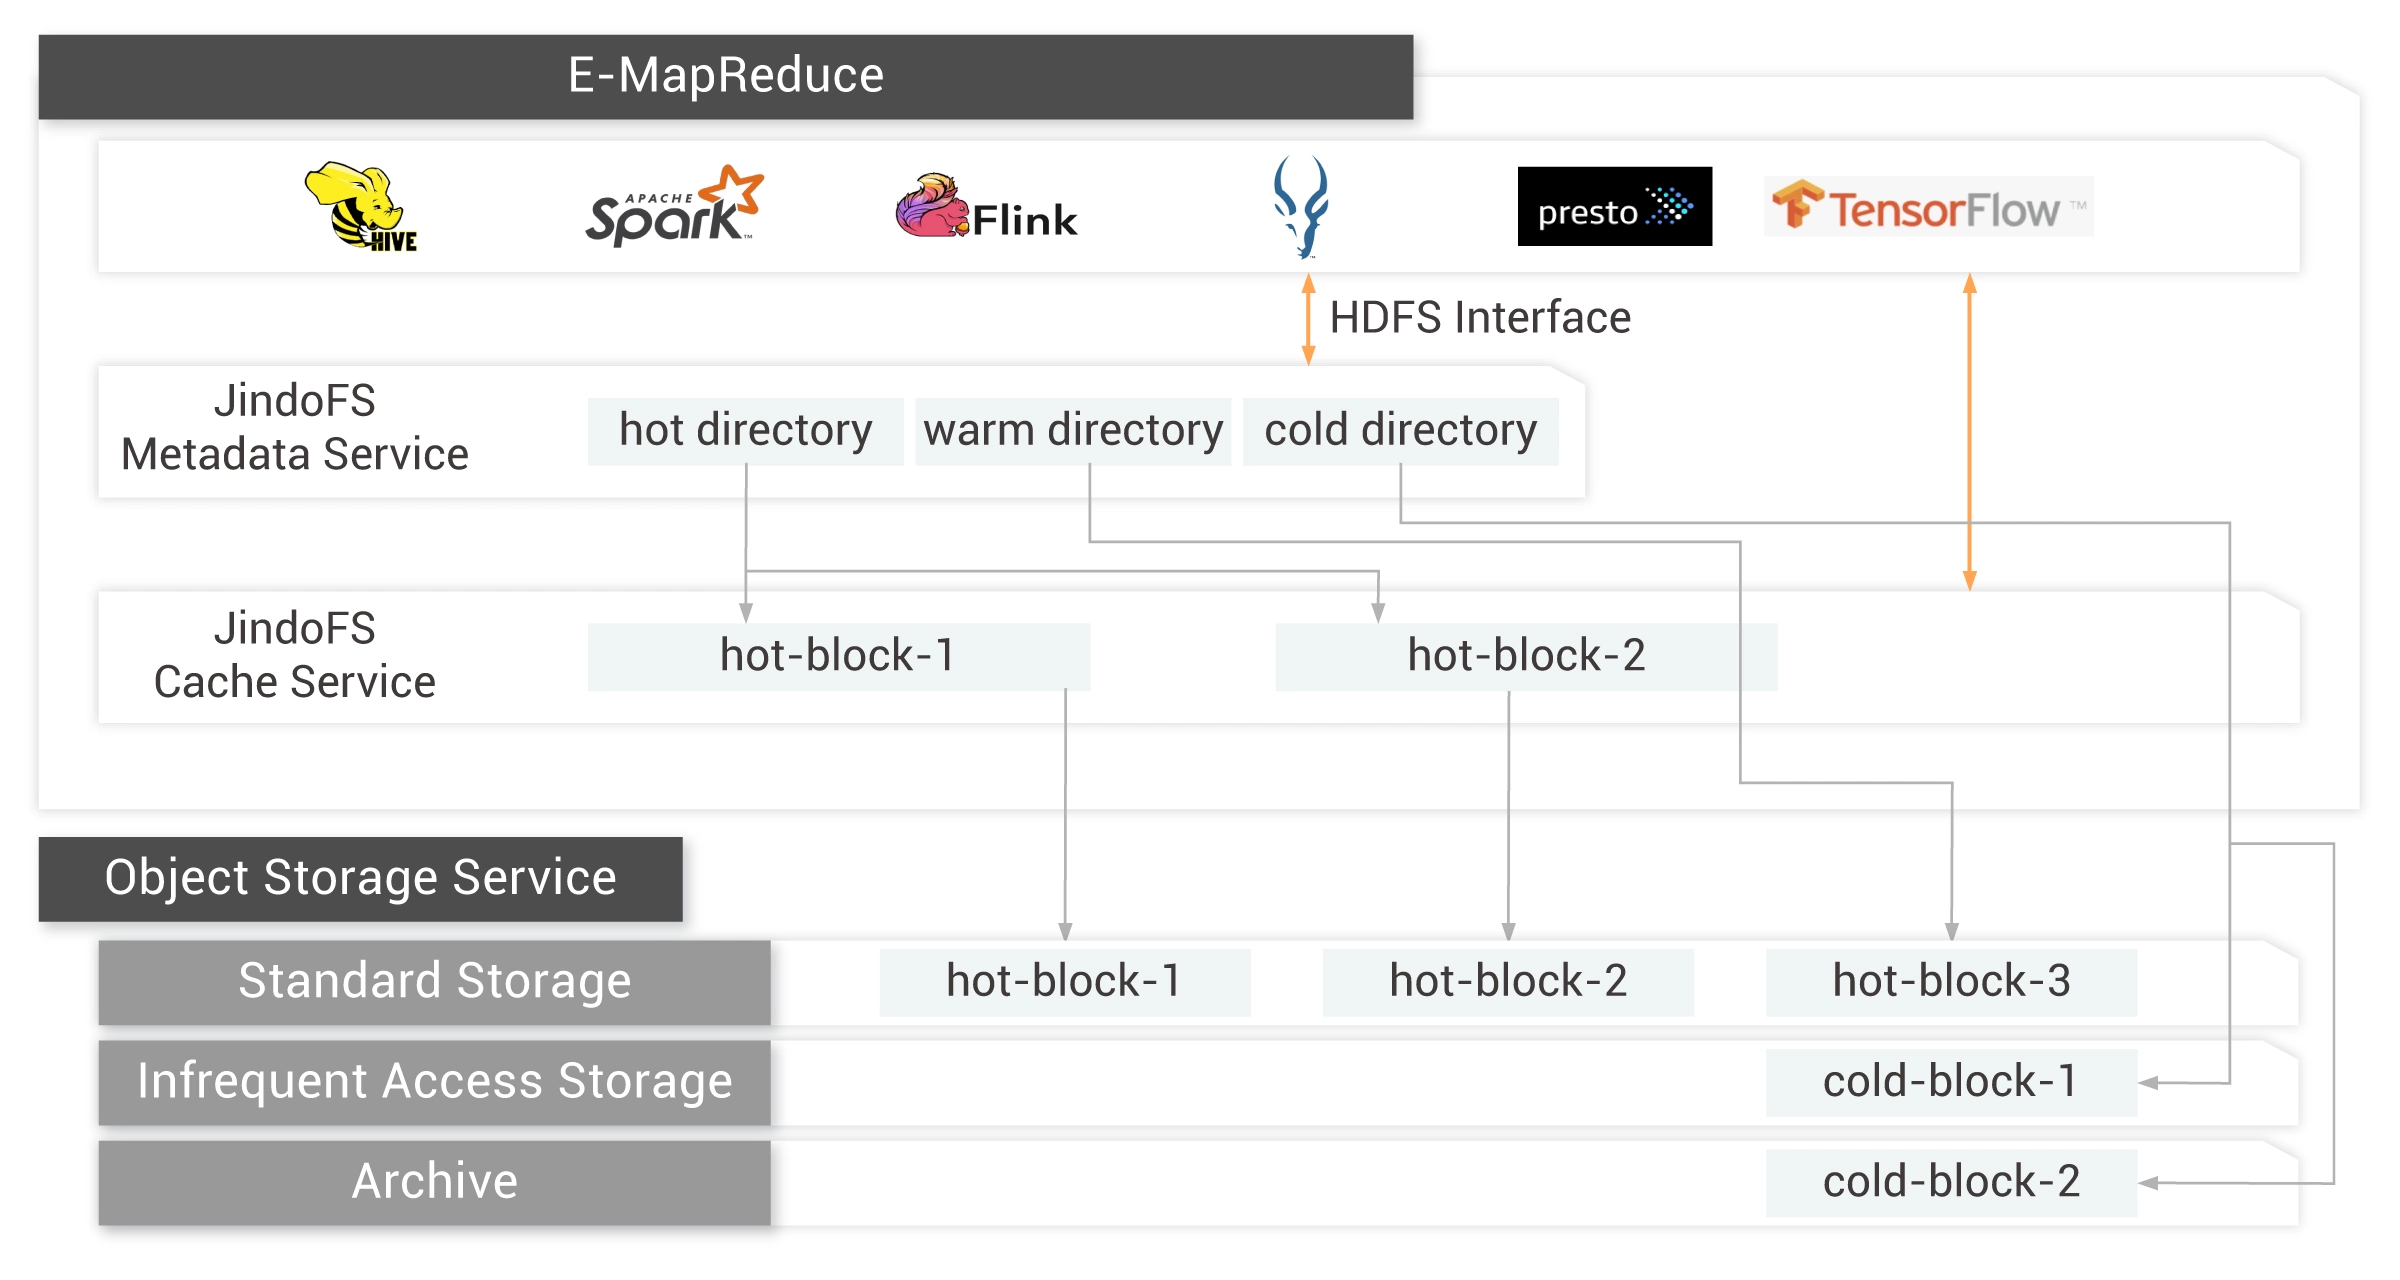Click hot-block-2 in the Cache Service

(1526, 657)
